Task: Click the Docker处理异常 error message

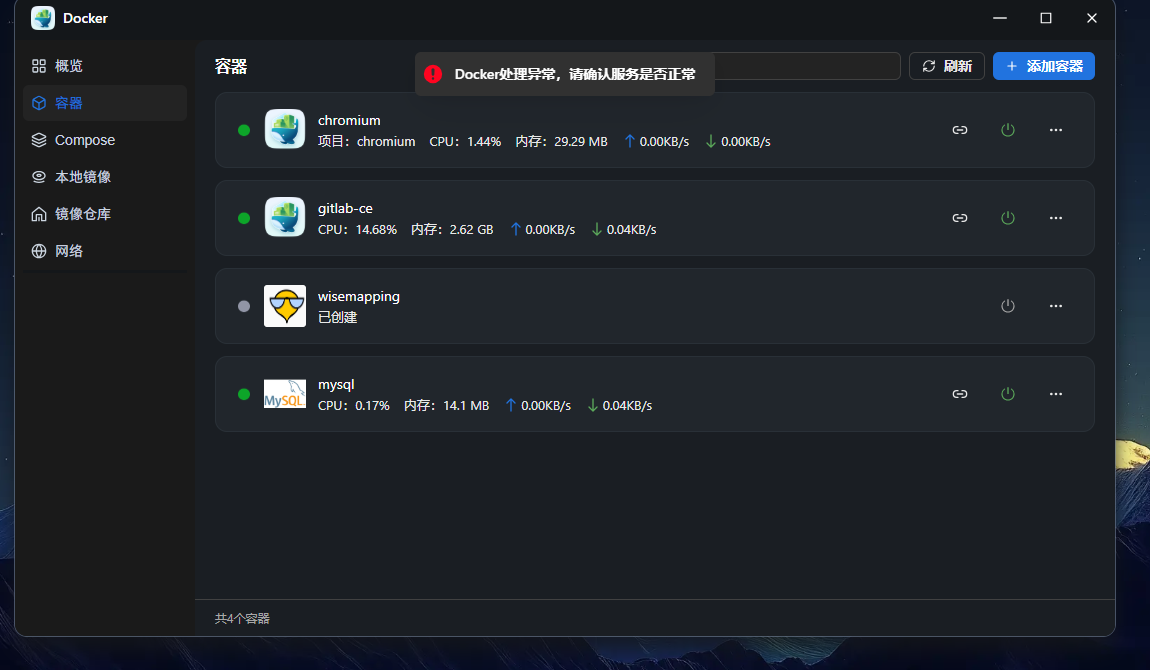Action: (575, 74)
